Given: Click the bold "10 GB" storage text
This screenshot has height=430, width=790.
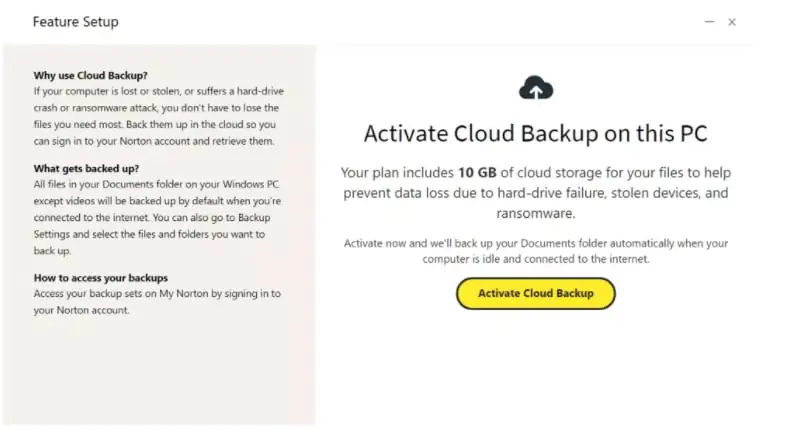Looking at the screenshot, I should pos(477,172).
